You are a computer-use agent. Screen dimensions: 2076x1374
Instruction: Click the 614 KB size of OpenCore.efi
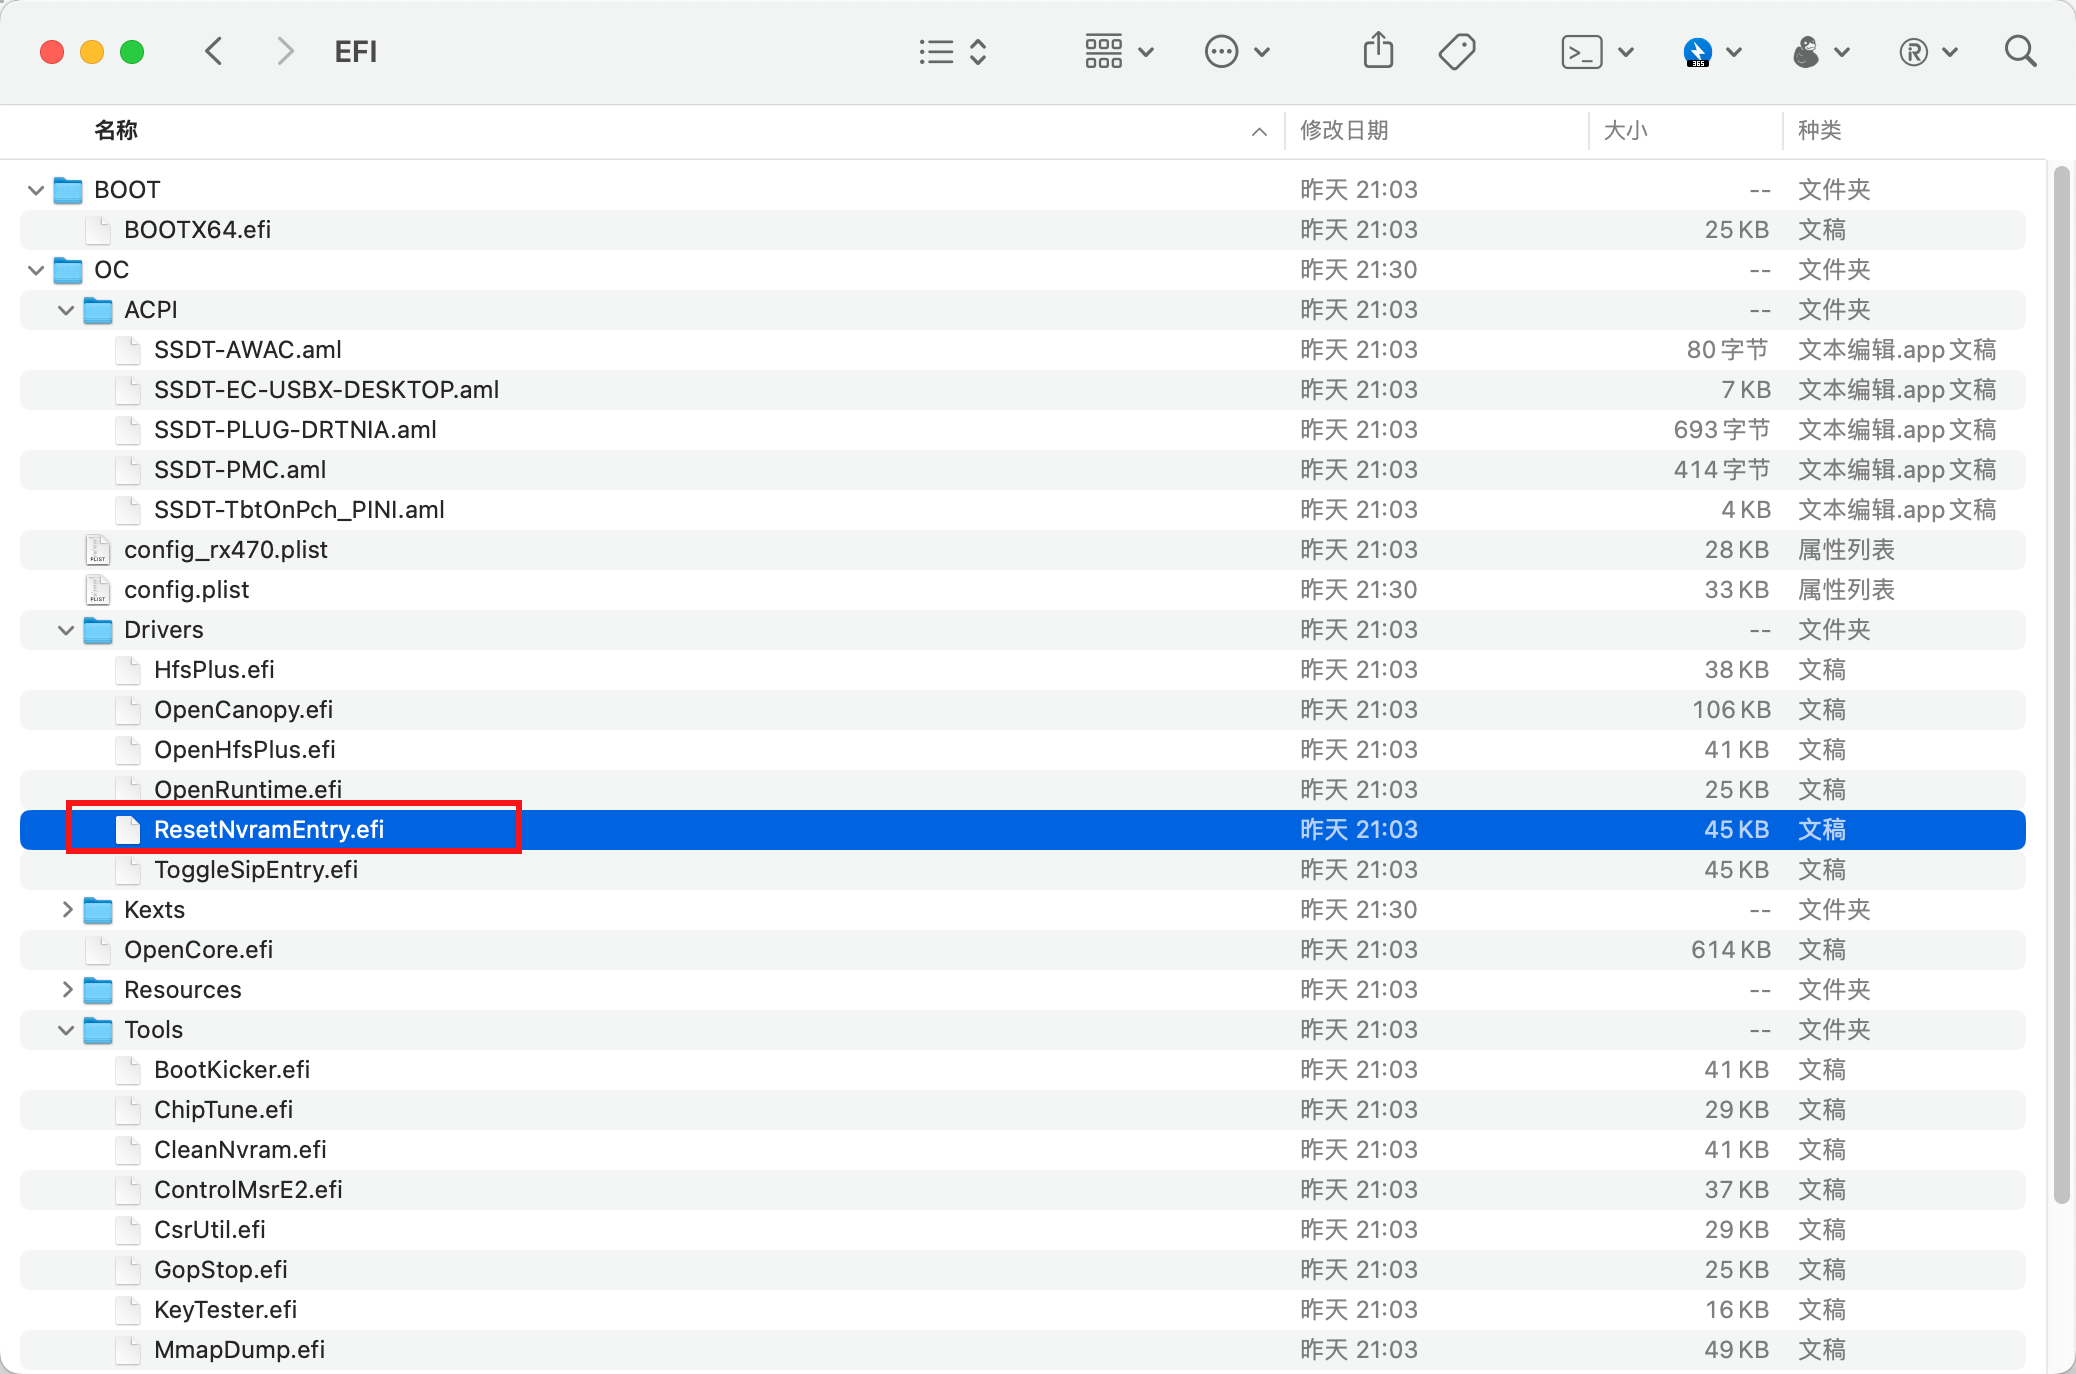(x=1731, y=950)
